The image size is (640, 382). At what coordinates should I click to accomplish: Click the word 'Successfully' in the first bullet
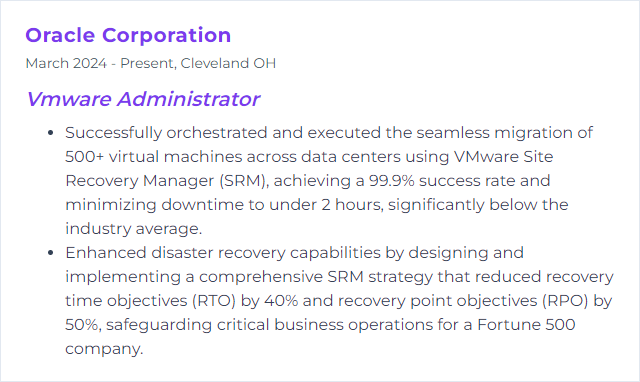coord(113,133)
